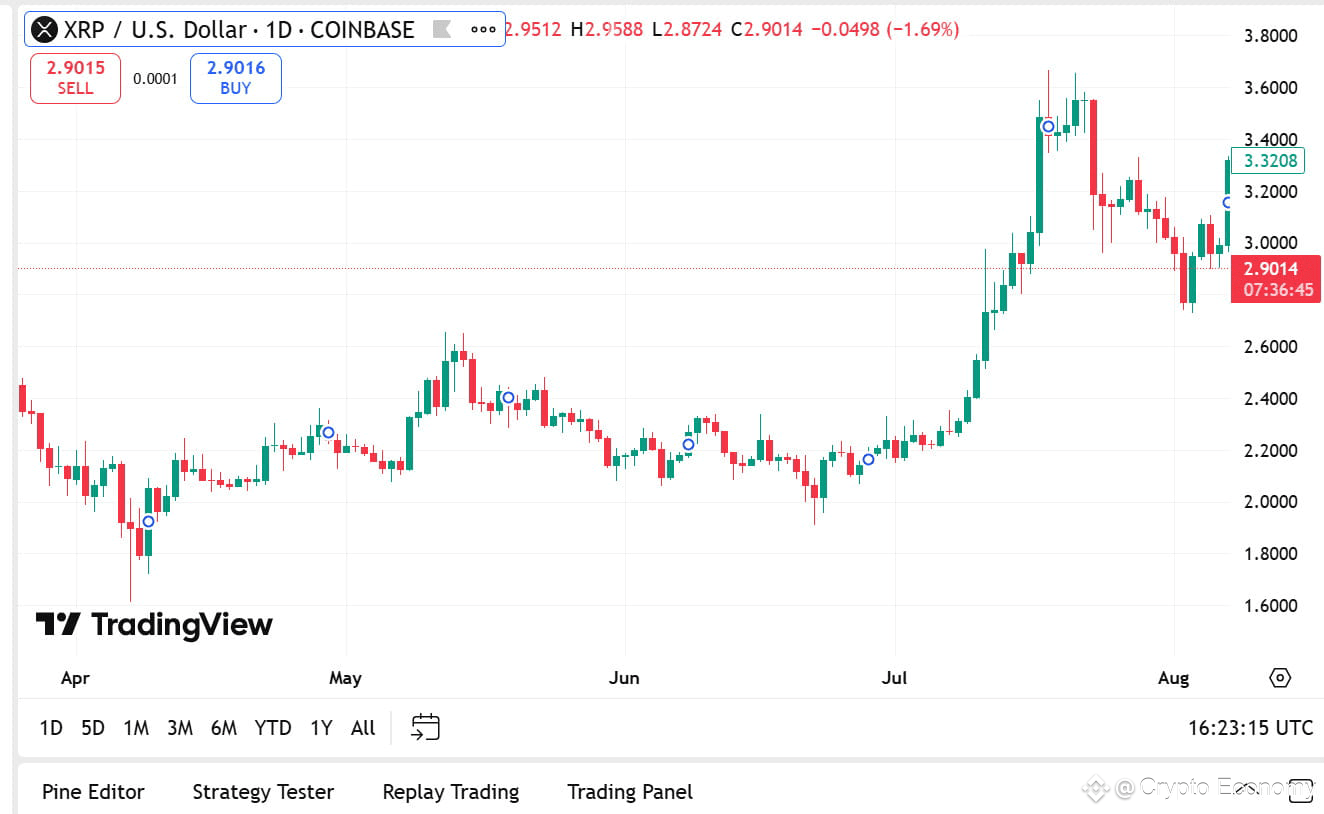Open chart settings hexagon icon near Aug

click(x=1280, y=678)
